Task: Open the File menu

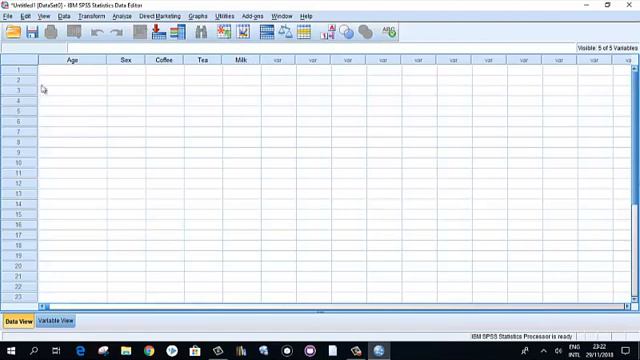Action: [8, 16]
